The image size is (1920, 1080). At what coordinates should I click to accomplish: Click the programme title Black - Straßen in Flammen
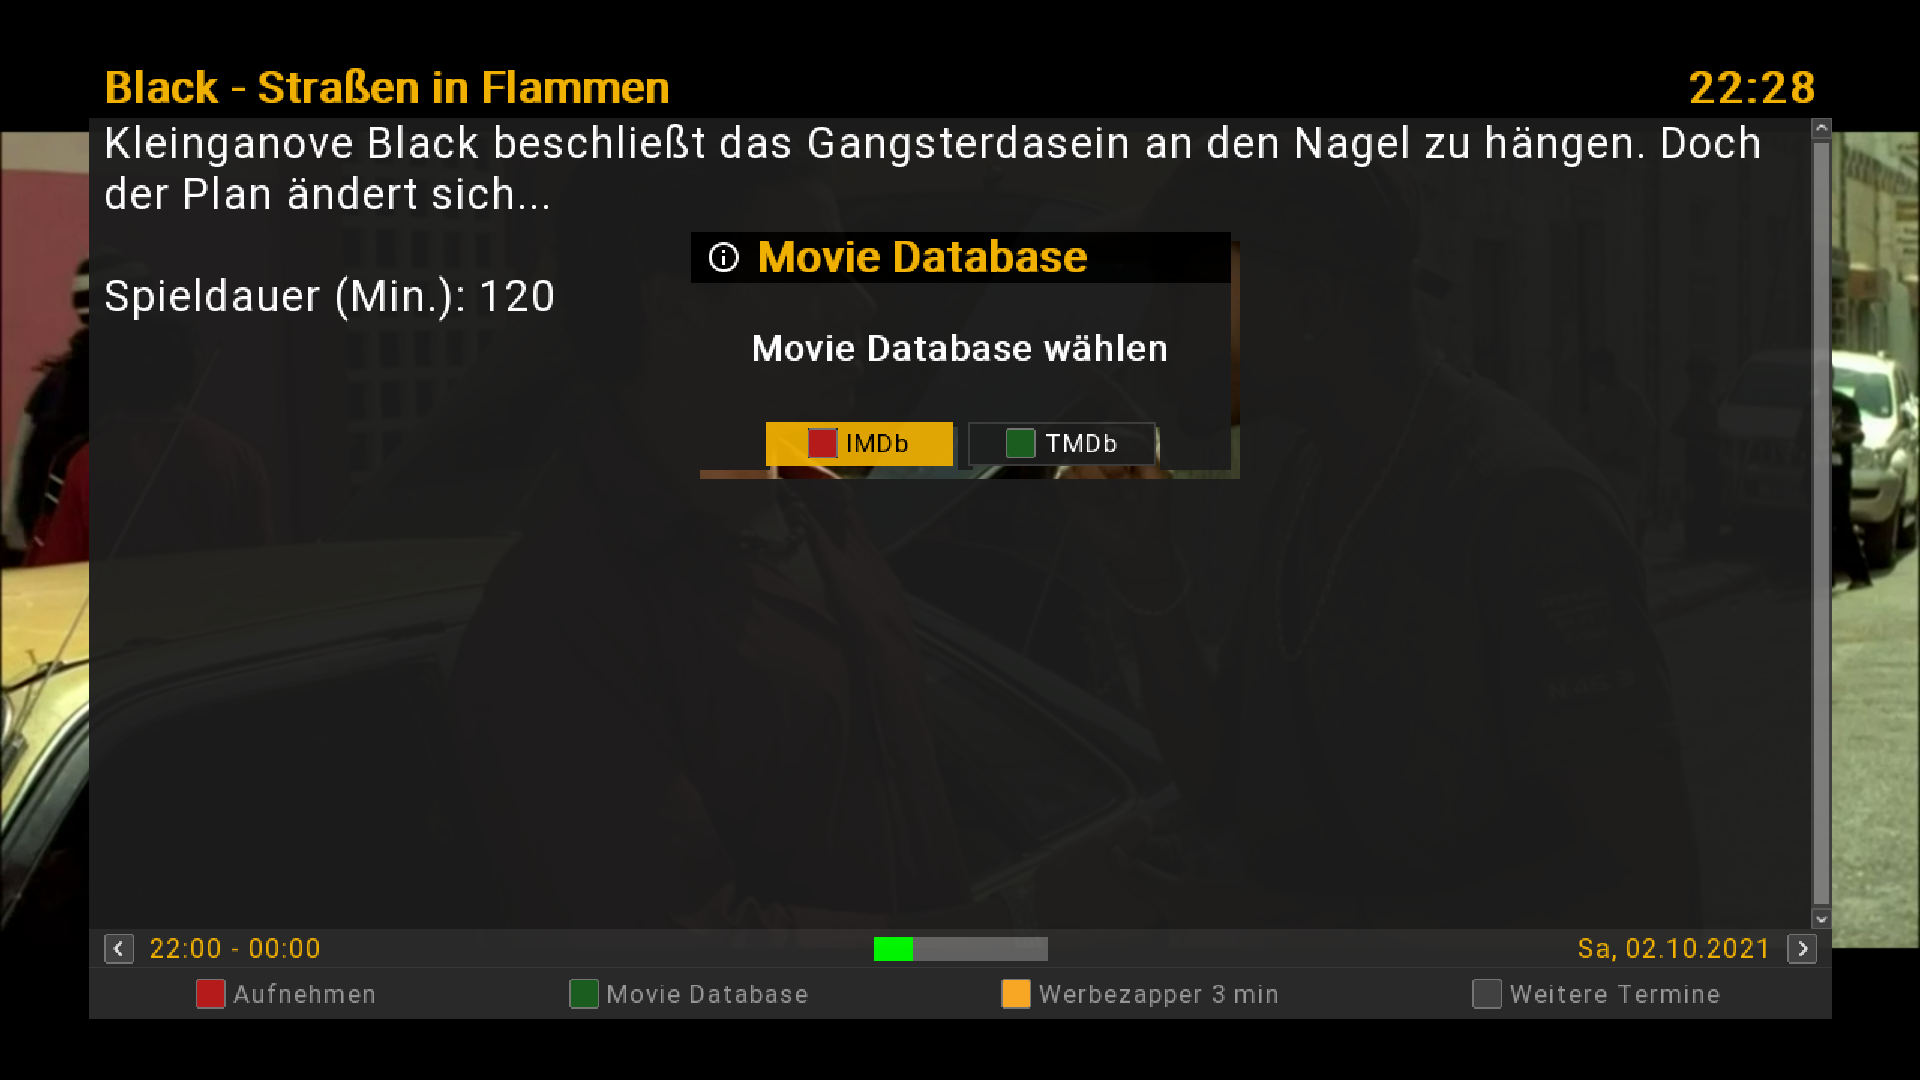pos(387,88)
